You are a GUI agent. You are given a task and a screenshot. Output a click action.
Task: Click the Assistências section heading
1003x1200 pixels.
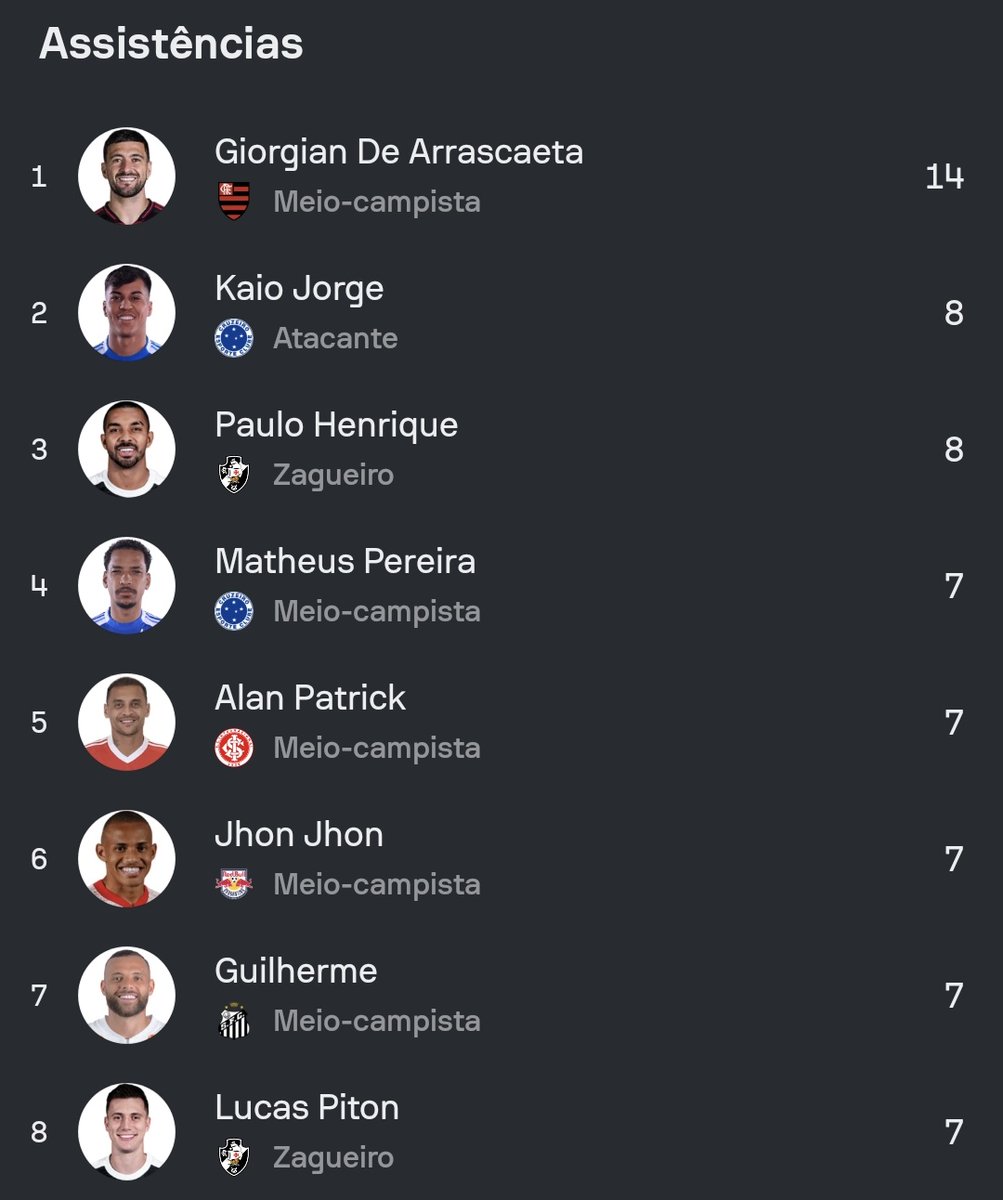(x=171, y=44)
